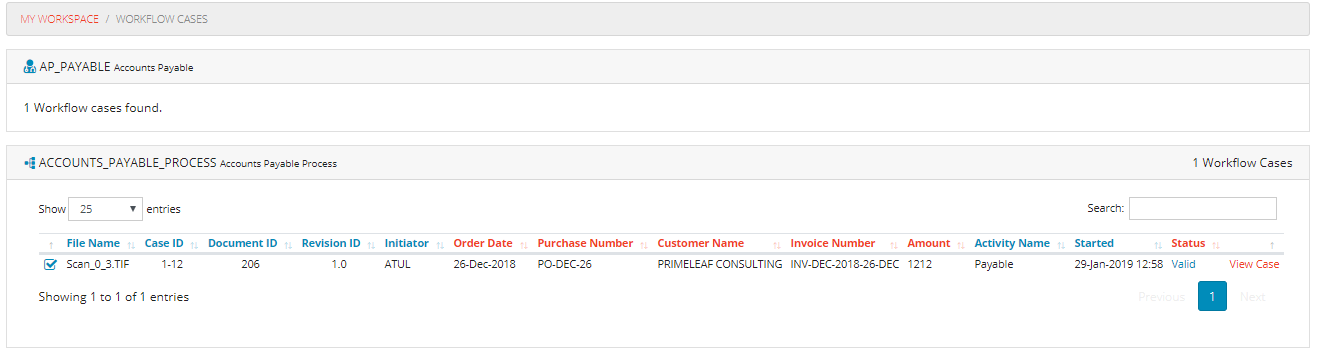Sort table by Order Date column
The width and height of the screenshot is (1319, 360).
[x=483, y=243]
